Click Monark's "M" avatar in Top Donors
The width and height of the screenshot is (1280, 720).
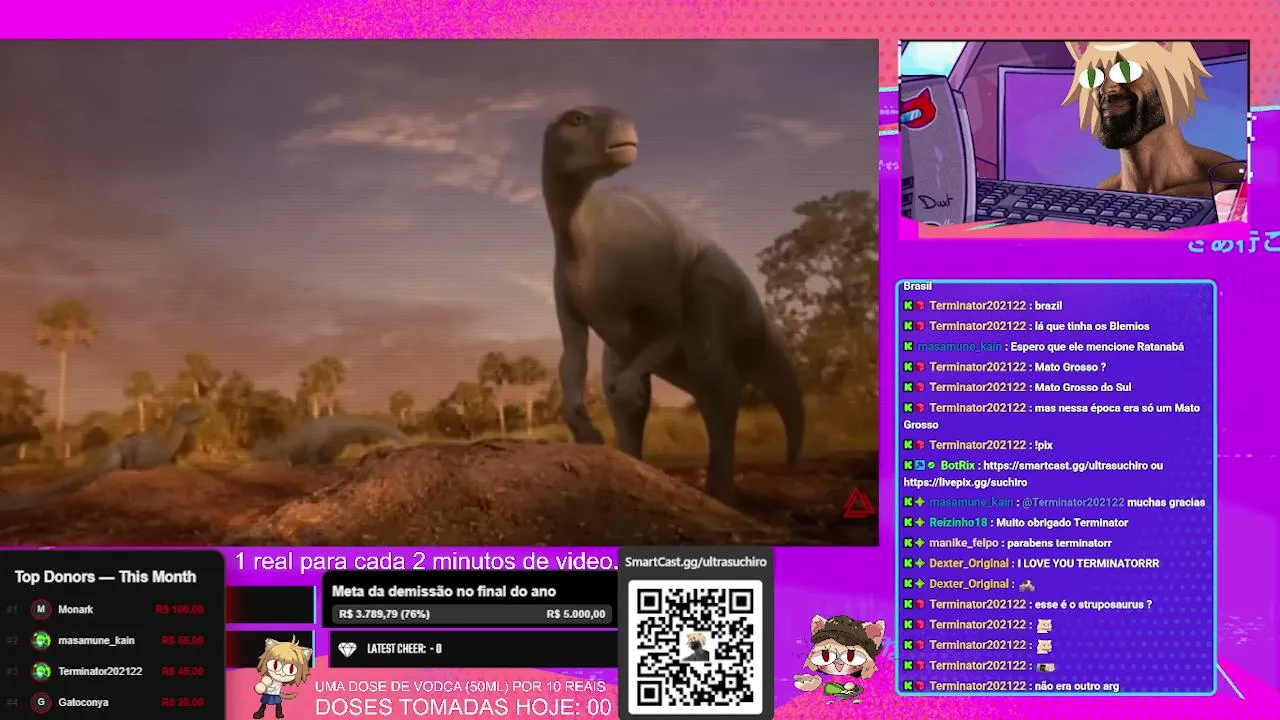pos(41,609)
